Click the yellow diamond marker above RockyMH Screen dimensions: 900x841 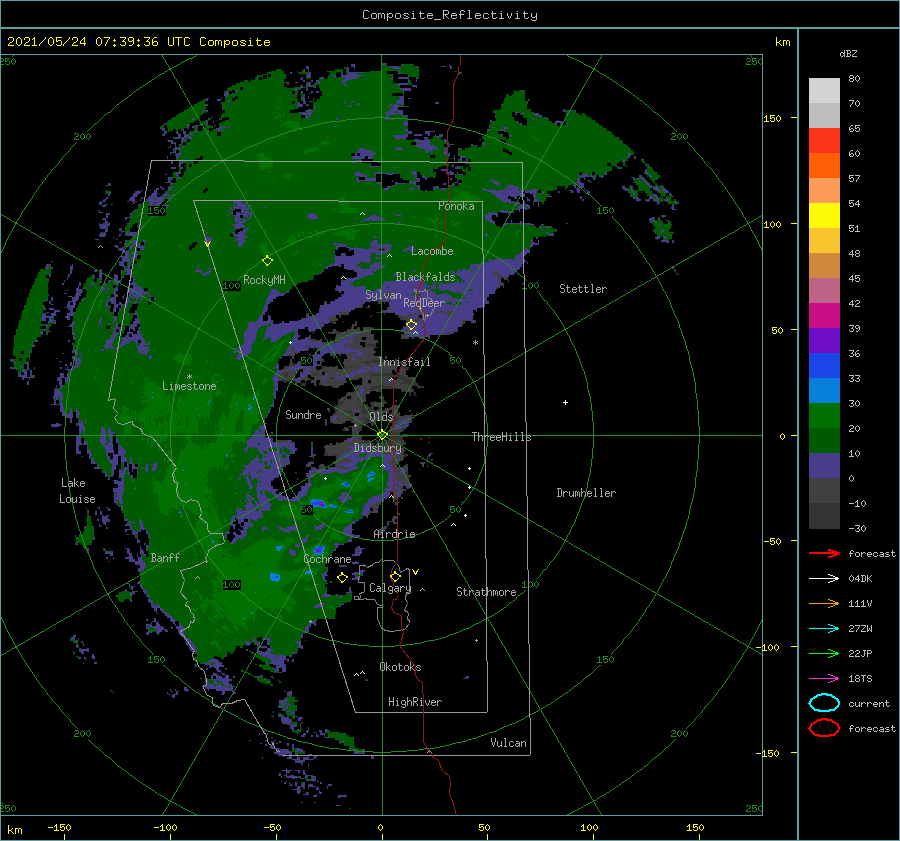267,261
